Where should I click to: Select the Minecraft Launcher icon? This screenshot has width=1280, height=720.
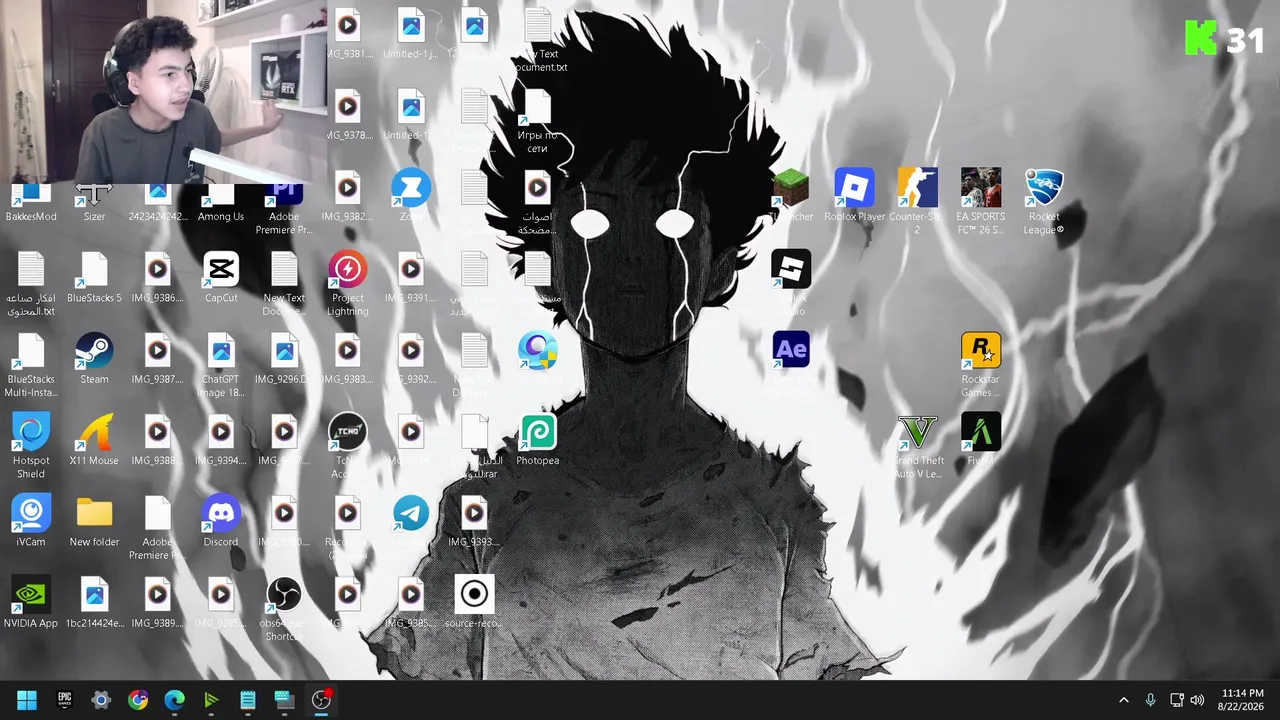[791, 197]
